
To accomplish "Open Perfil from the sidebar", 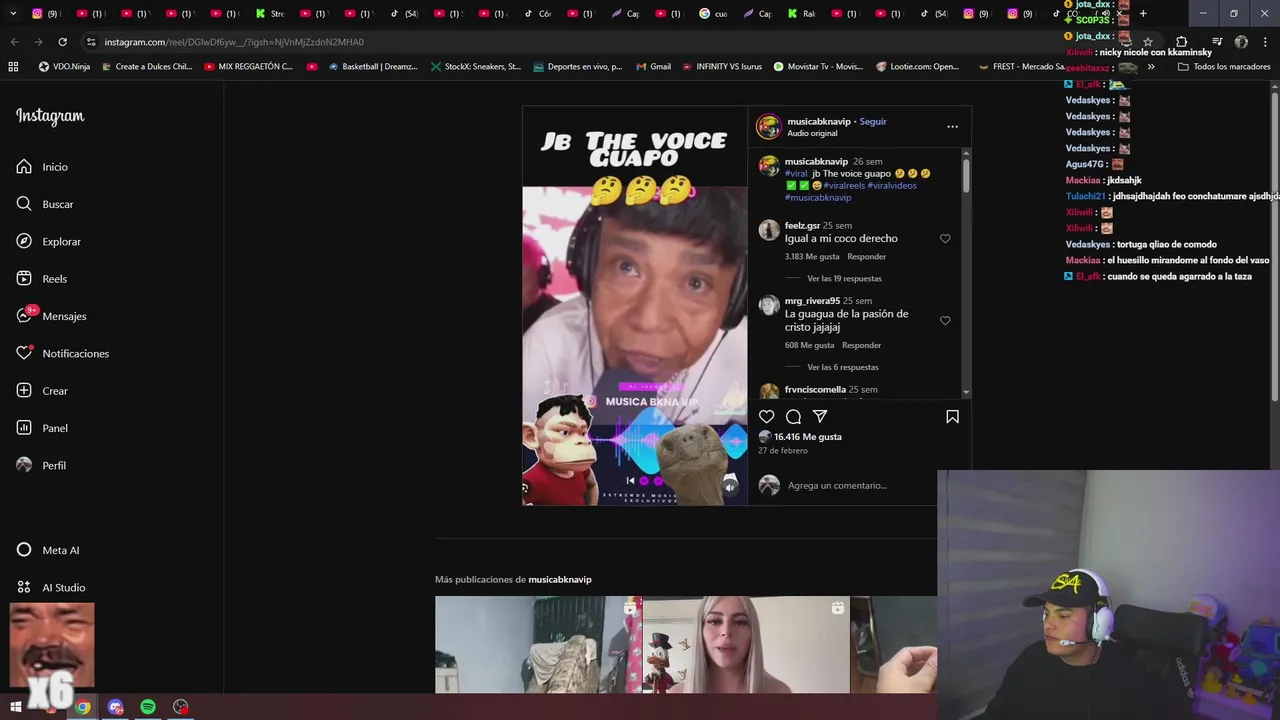I will coord(41,465).
